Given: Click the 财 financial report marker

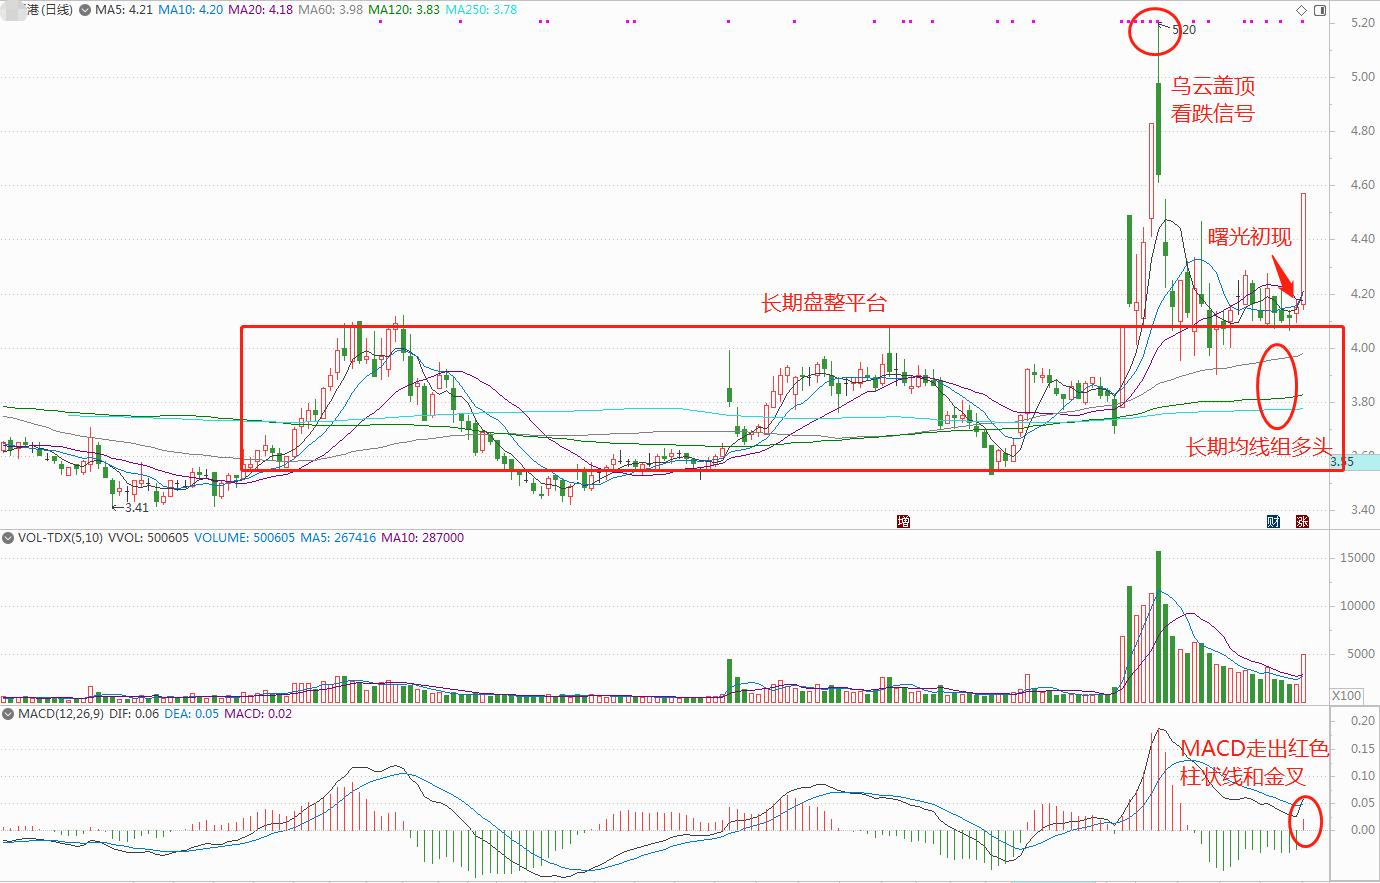Looking at the screenshot, I should [1273, 521].
